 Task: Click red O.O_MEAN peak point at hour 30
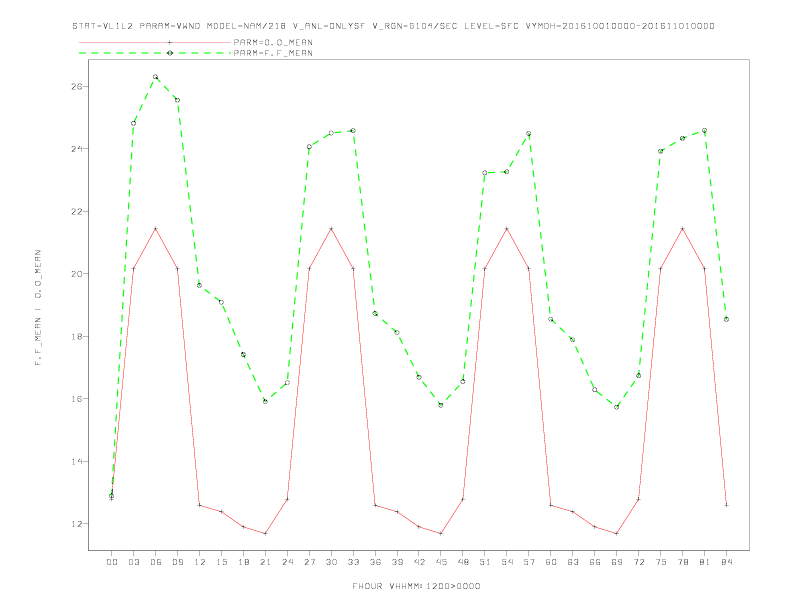tap(331, 229)
